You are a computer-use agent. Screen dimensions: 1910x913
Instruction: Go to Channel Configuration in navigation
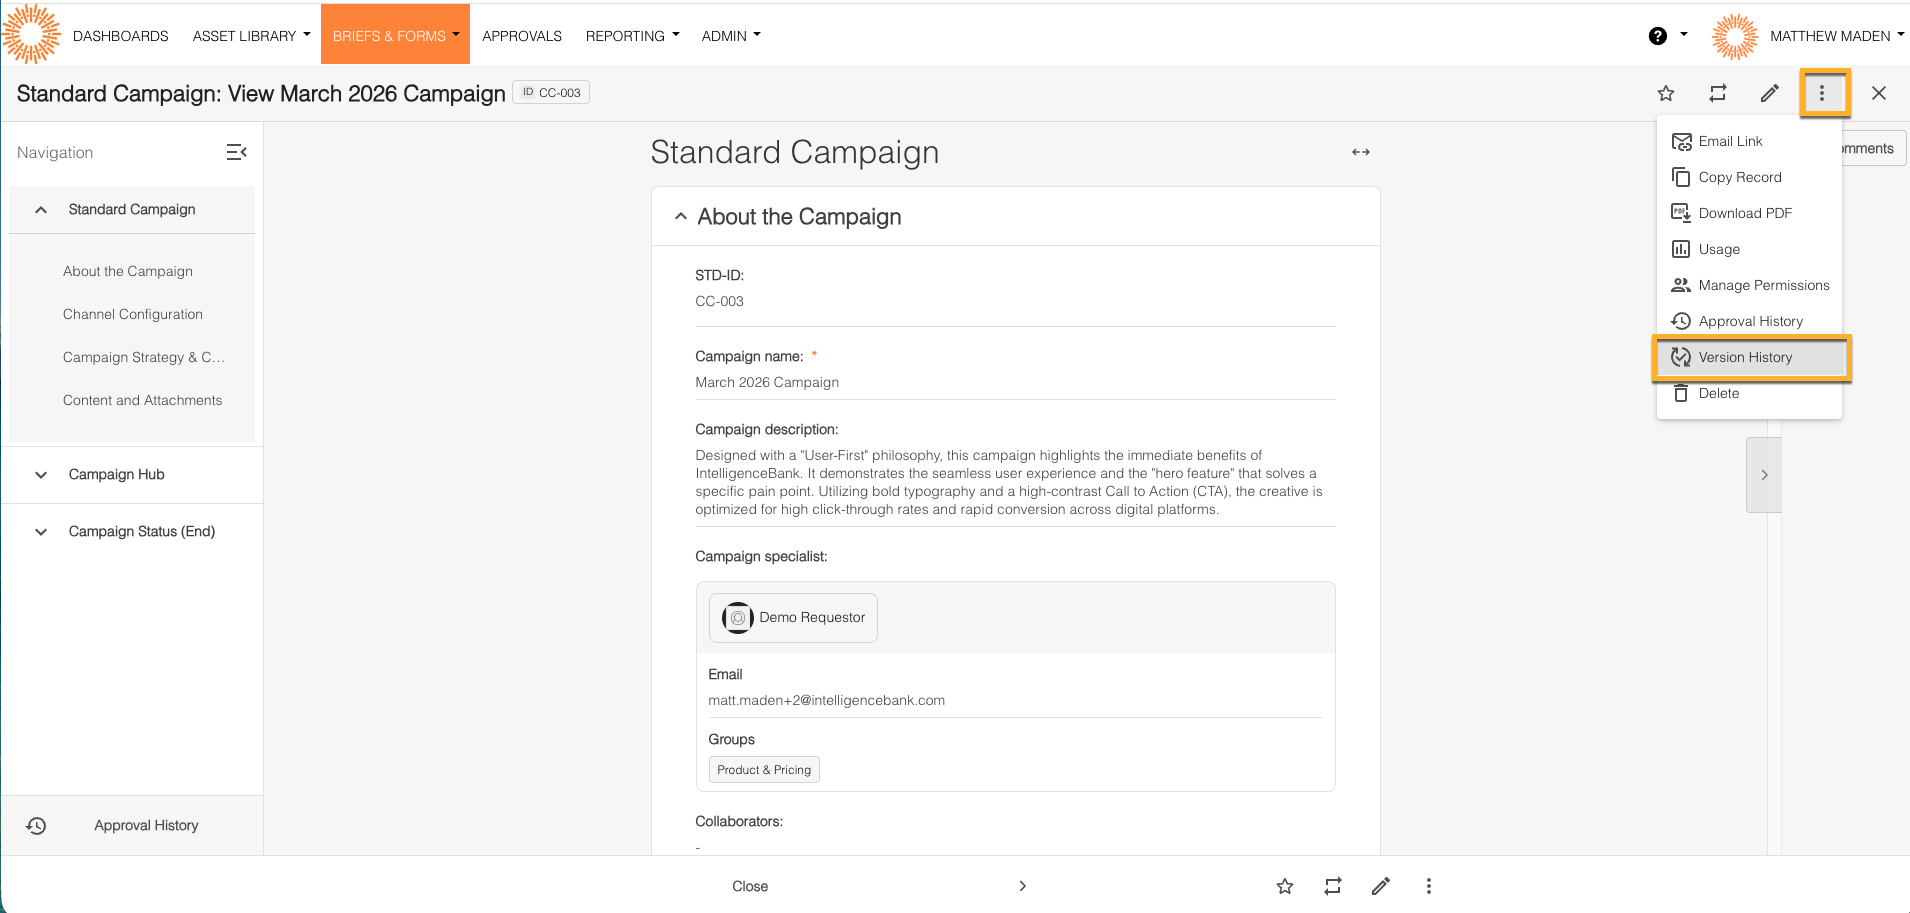[133, 314]
